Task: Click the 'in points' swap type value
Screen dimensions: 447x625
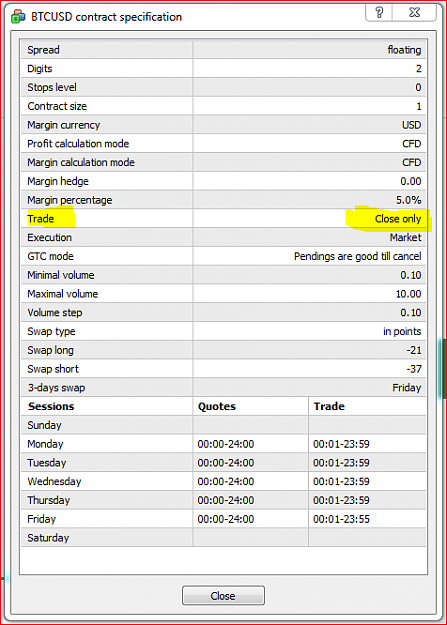Action: pos(402,331)
